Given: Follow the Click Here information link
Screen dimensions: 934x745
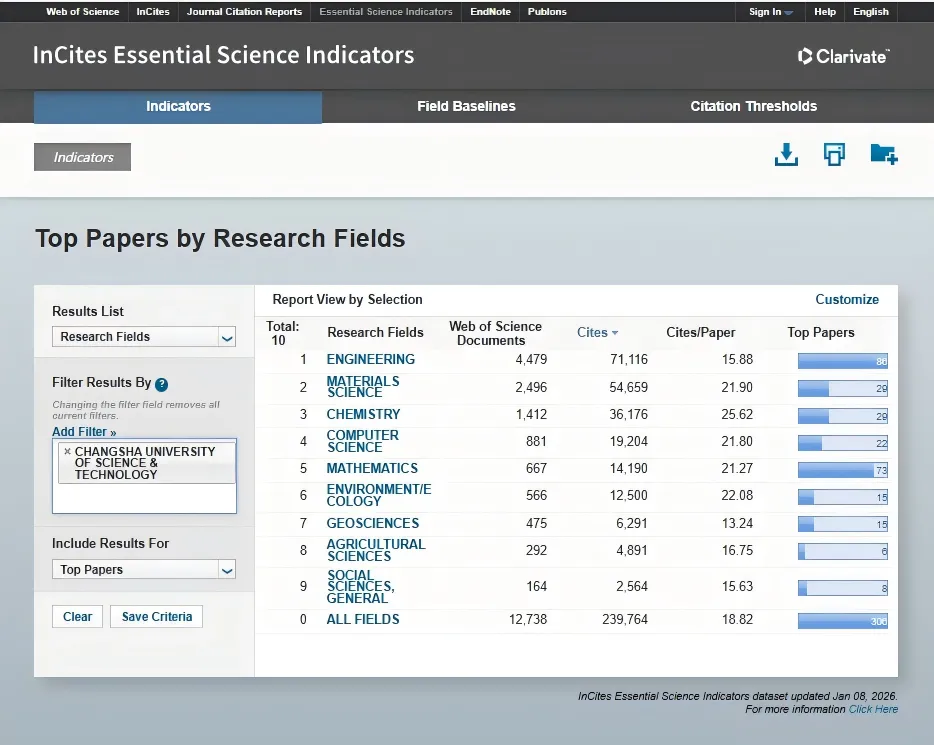Looking at the screenshot, I should tap(873, 709).
